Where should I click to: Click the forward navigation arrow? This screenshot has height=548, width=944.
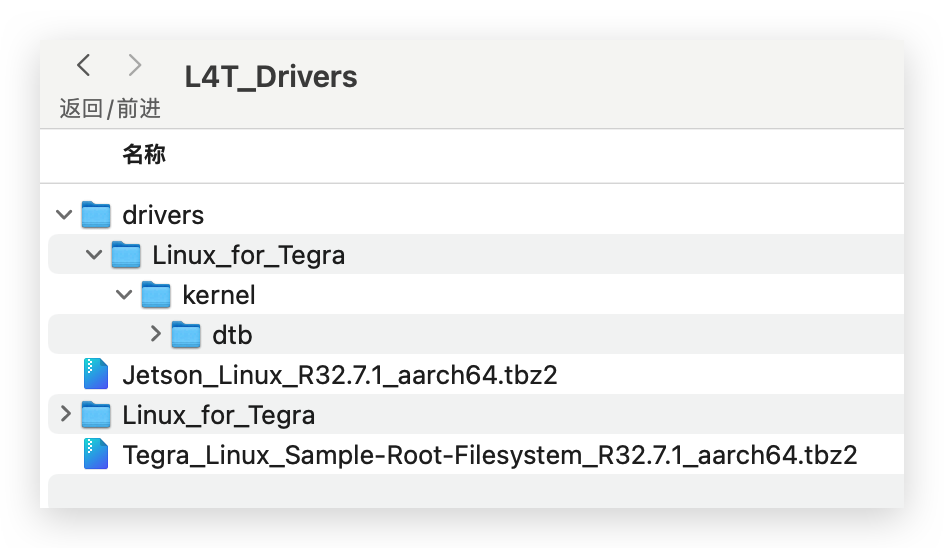click(x=135, y=65)
